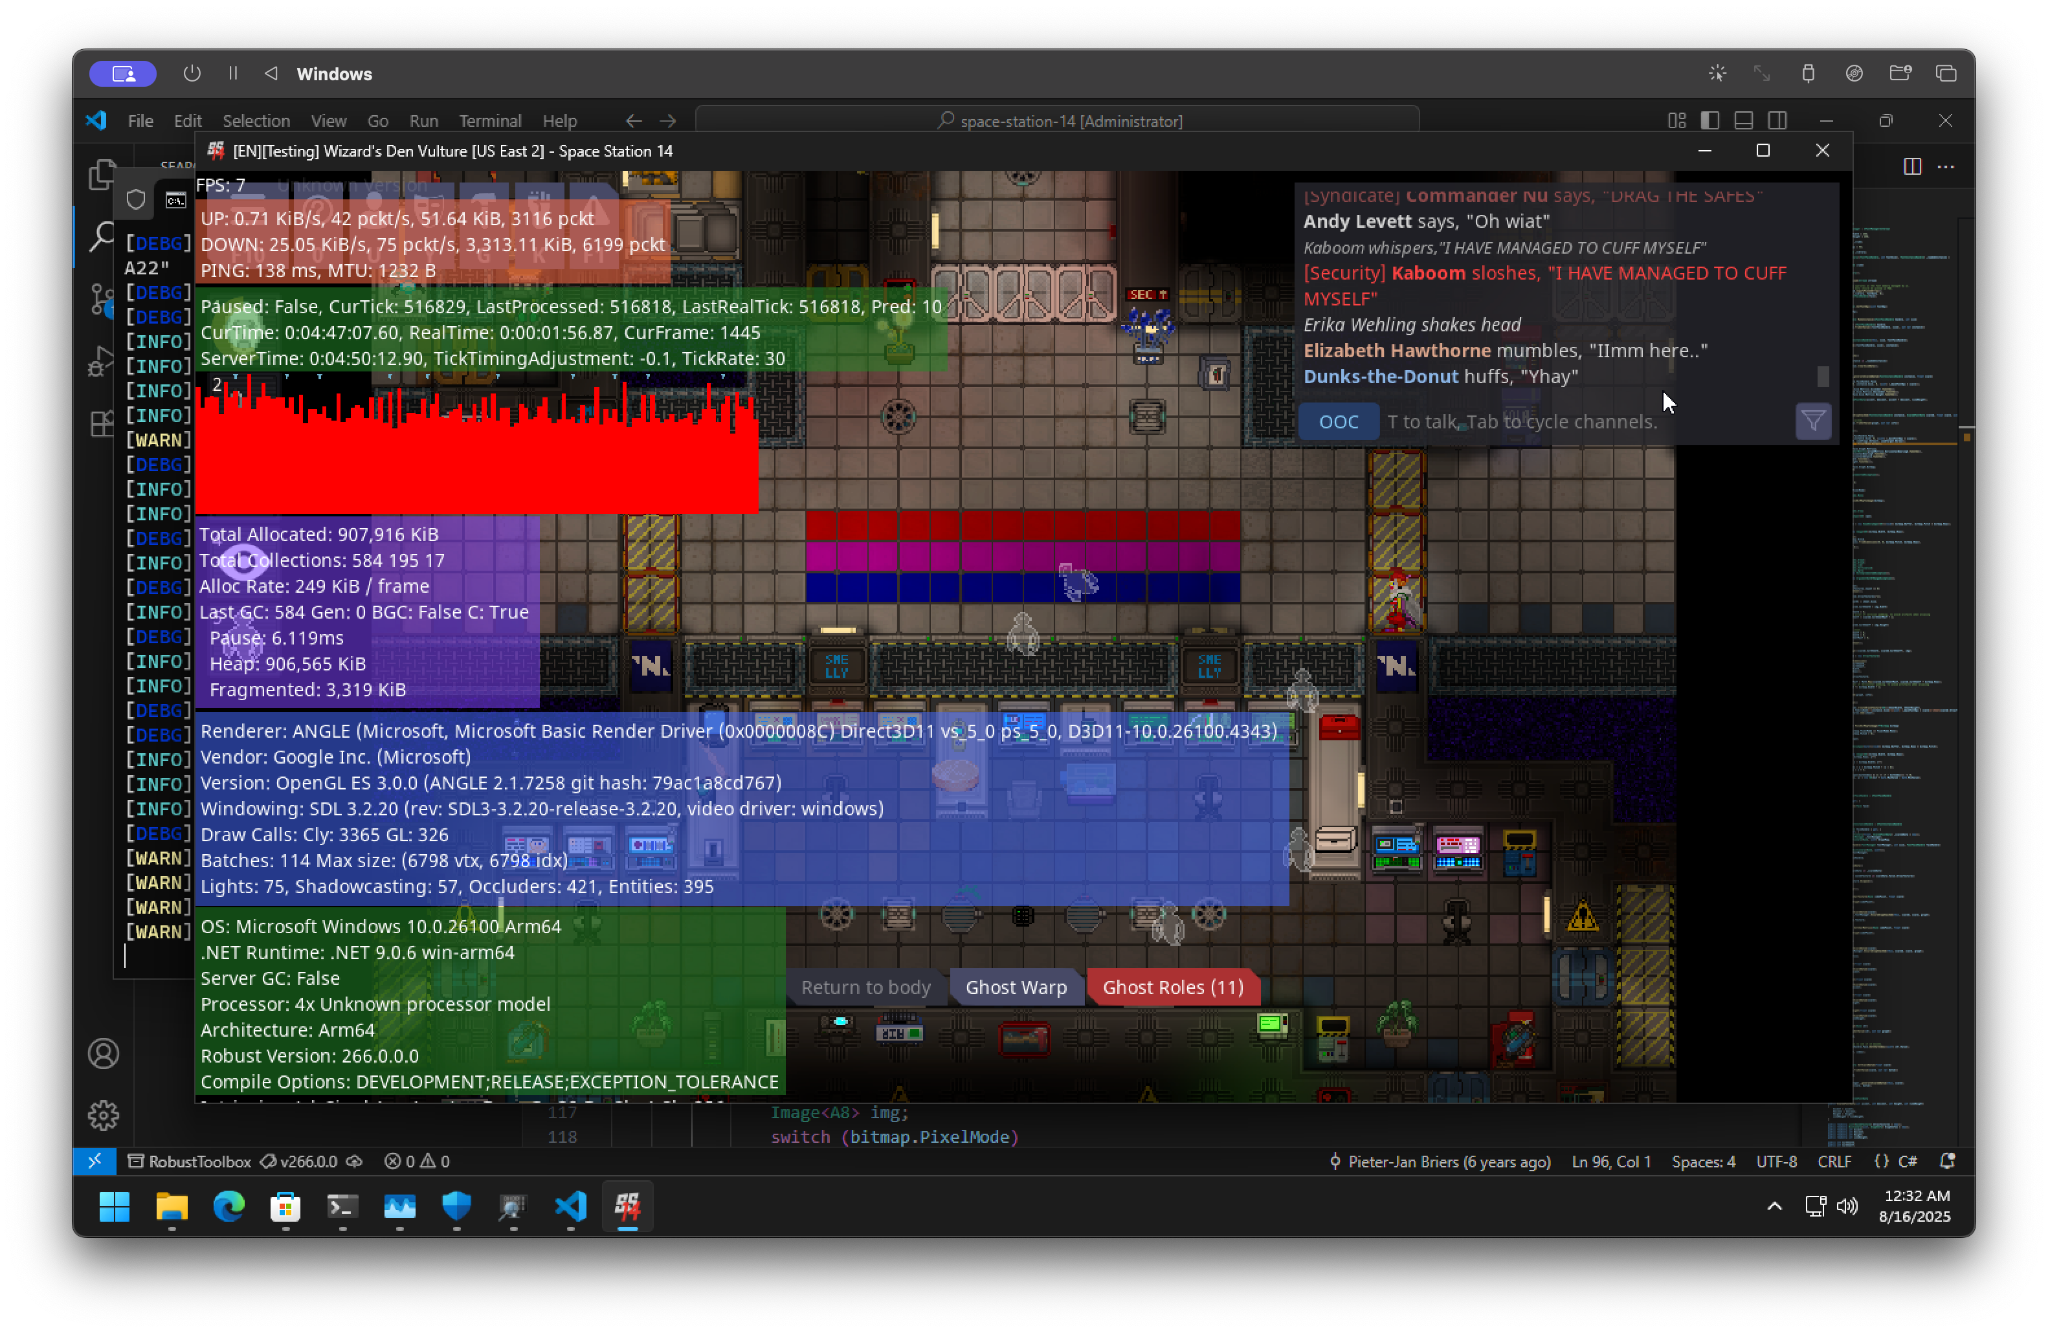Image resolution: width=2048 pixels, height=1333 pixels.
Task: Open the VS Code Search view
Action: [x=101, y=237]
